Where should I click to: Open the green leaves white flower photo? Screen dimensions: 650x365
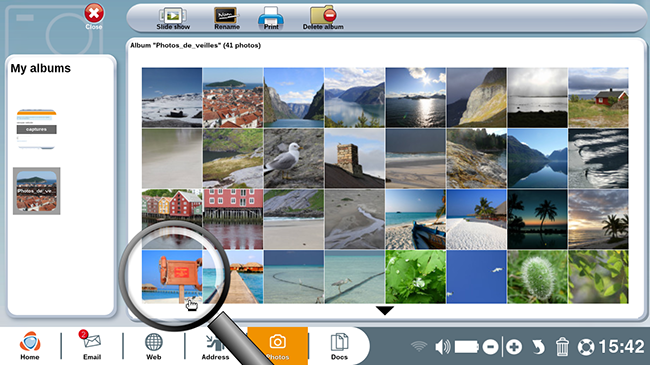(x=416, y=277)
